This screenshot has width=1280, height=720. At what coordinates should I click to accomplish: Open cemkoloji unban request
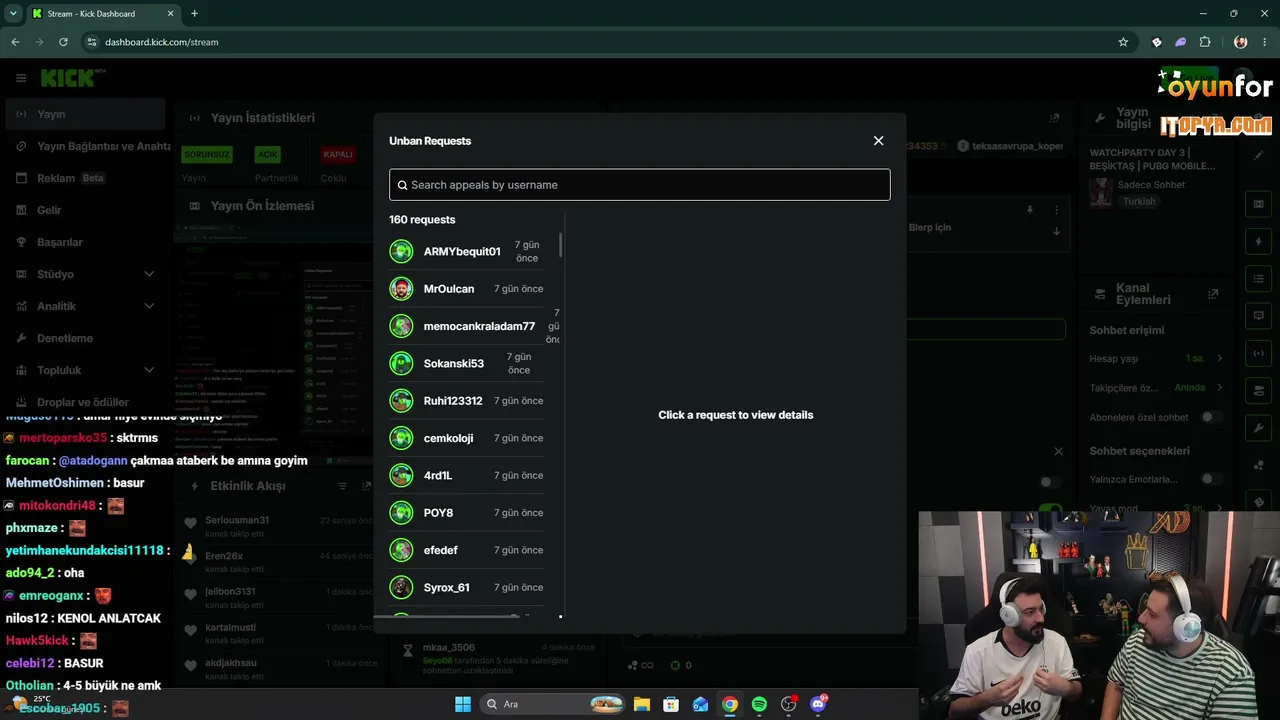pyautogui.click(x=467, y=438)
